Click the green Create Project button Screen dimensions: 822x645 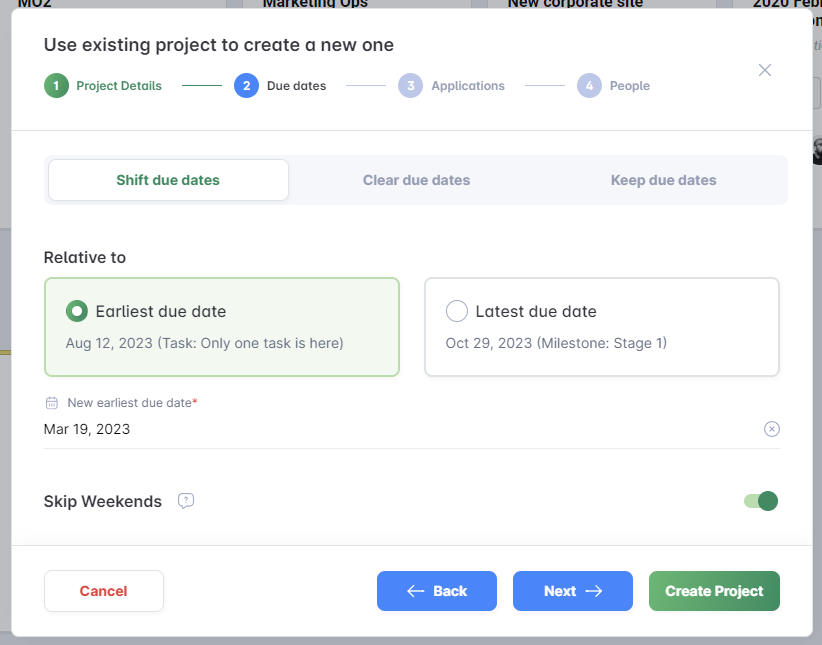pyautogui.click(x=714, y=591)
